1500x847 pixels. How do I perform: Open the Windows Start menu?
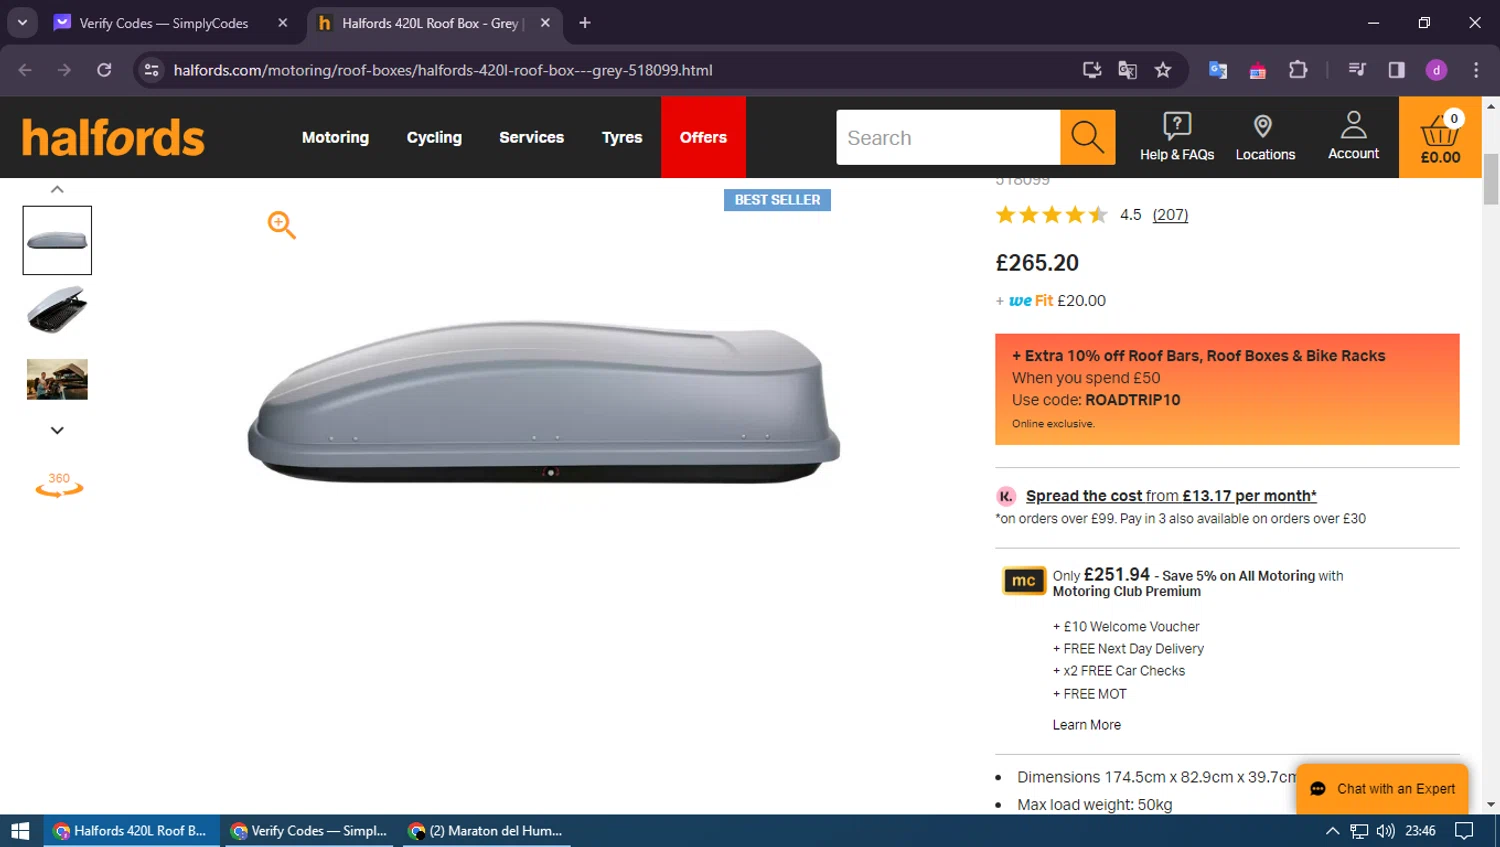(x=20, y=831)
